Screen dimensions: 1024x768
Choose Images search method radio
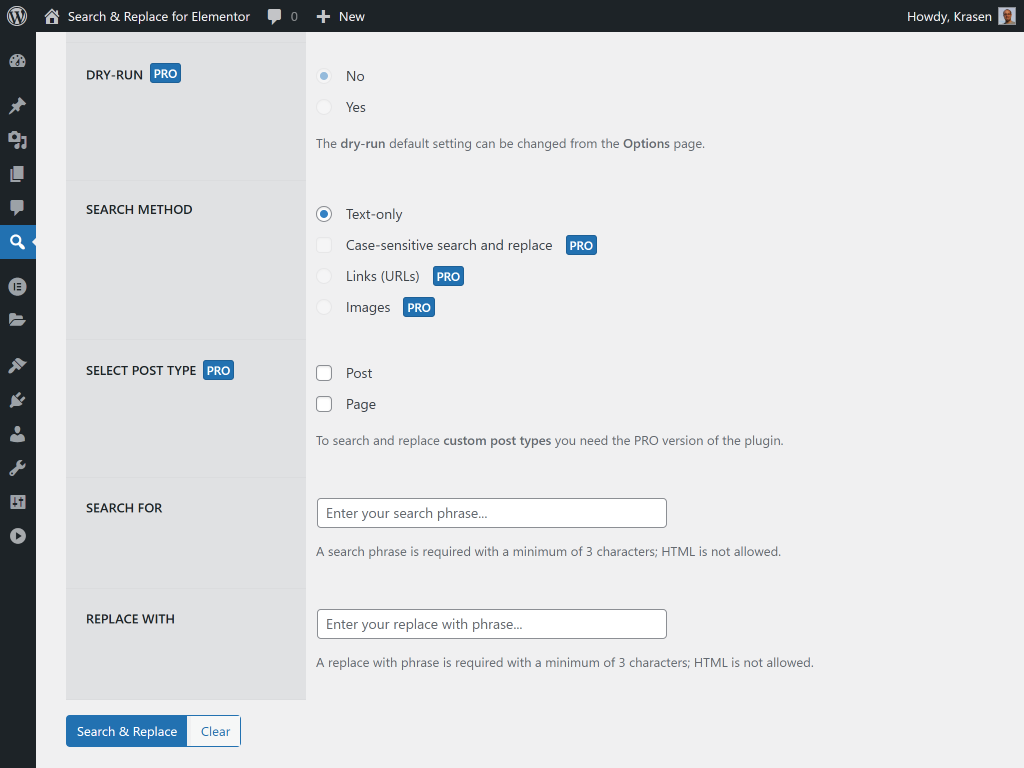coord(324,308)
